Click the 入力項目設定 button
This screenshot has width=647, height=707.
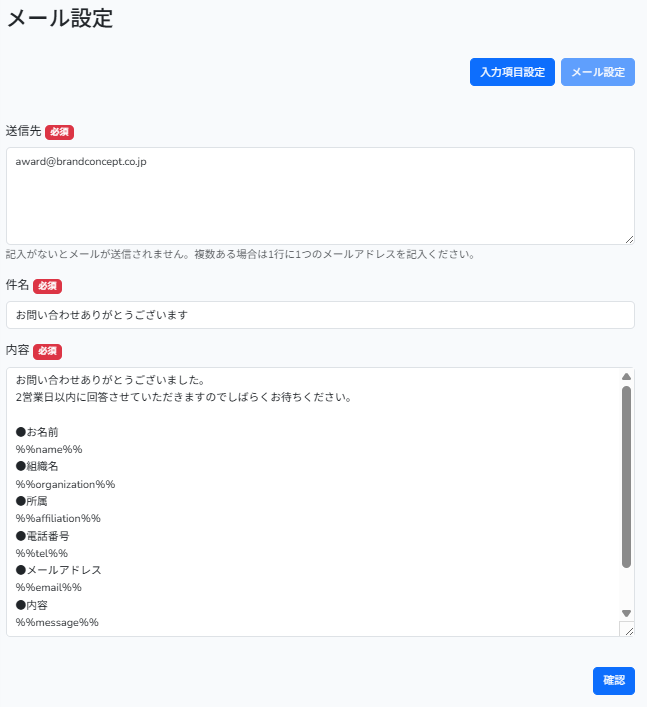pyautogui.click(x=512, y=72)
